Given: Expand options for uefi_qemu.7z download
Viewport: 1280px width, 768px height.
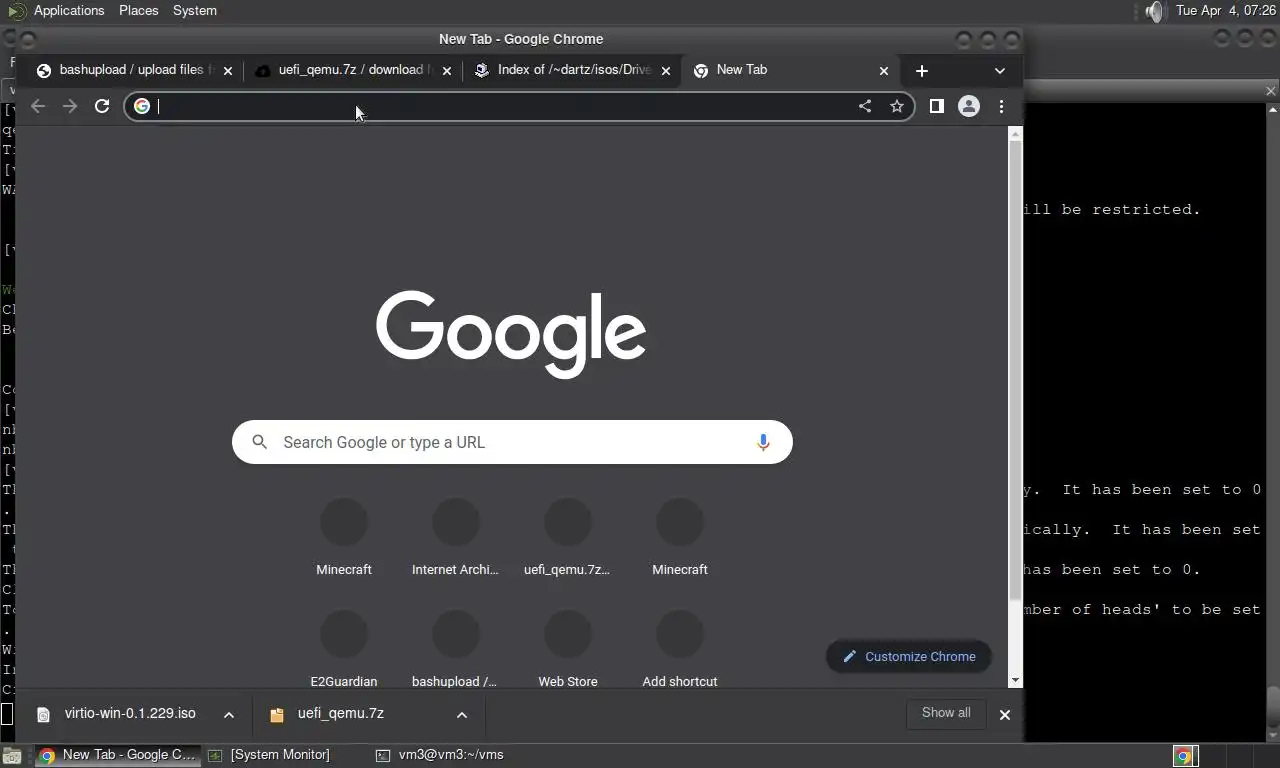Looking at the screenshot, I should click(462, 714).
